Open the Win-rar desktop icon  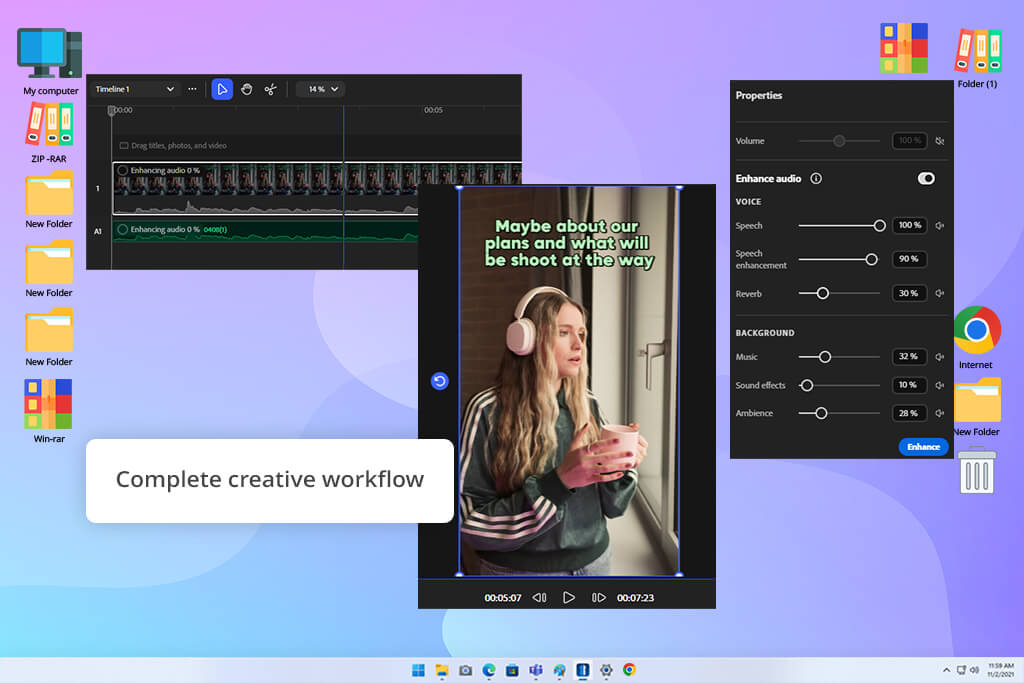click(x=49, y=411)
